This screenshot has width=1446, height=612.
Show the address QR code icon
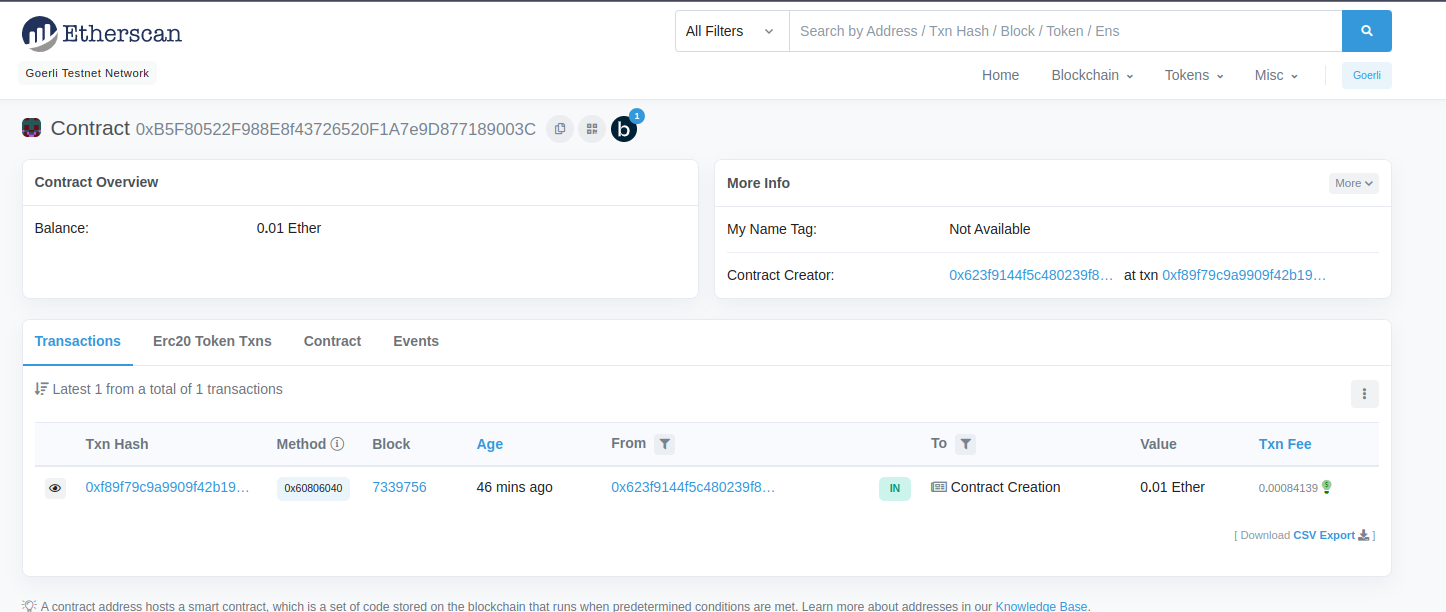click(592, 129)
